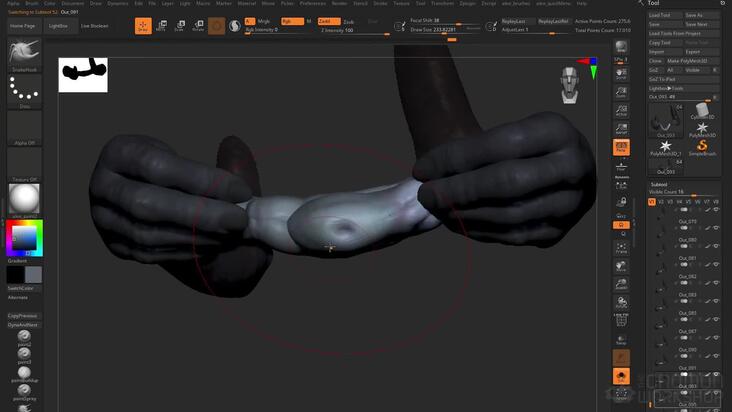This screenshot has height=412, width=732.
Task: Open the Dots stroke type selector
Action: (x=24, y=91)
